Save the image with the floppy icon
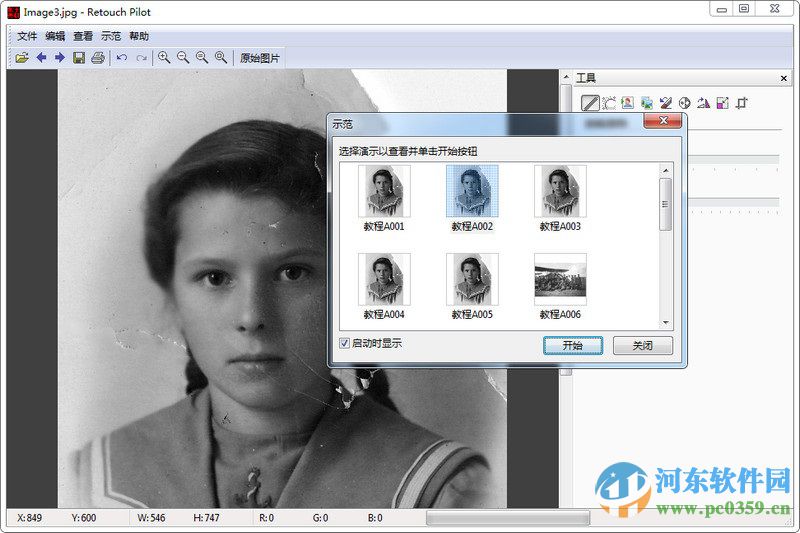This screenshot has height=533, width=800. 79,58
